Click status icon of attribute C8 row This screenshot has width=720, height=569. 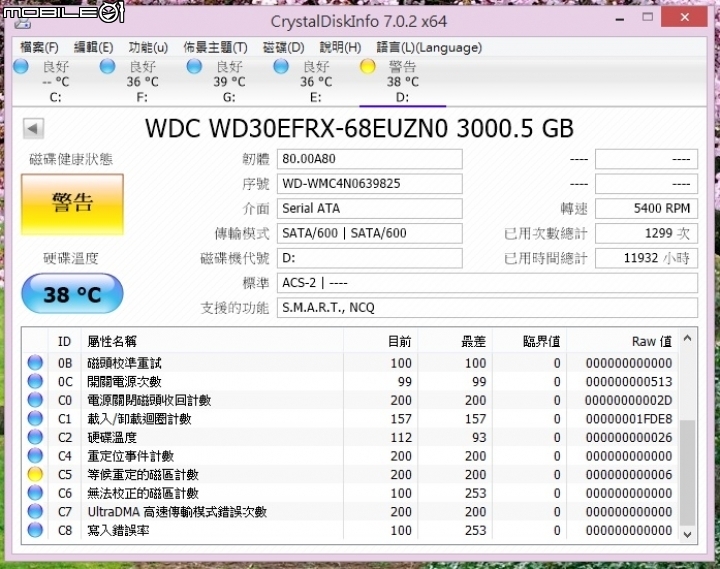pos(35,530)
